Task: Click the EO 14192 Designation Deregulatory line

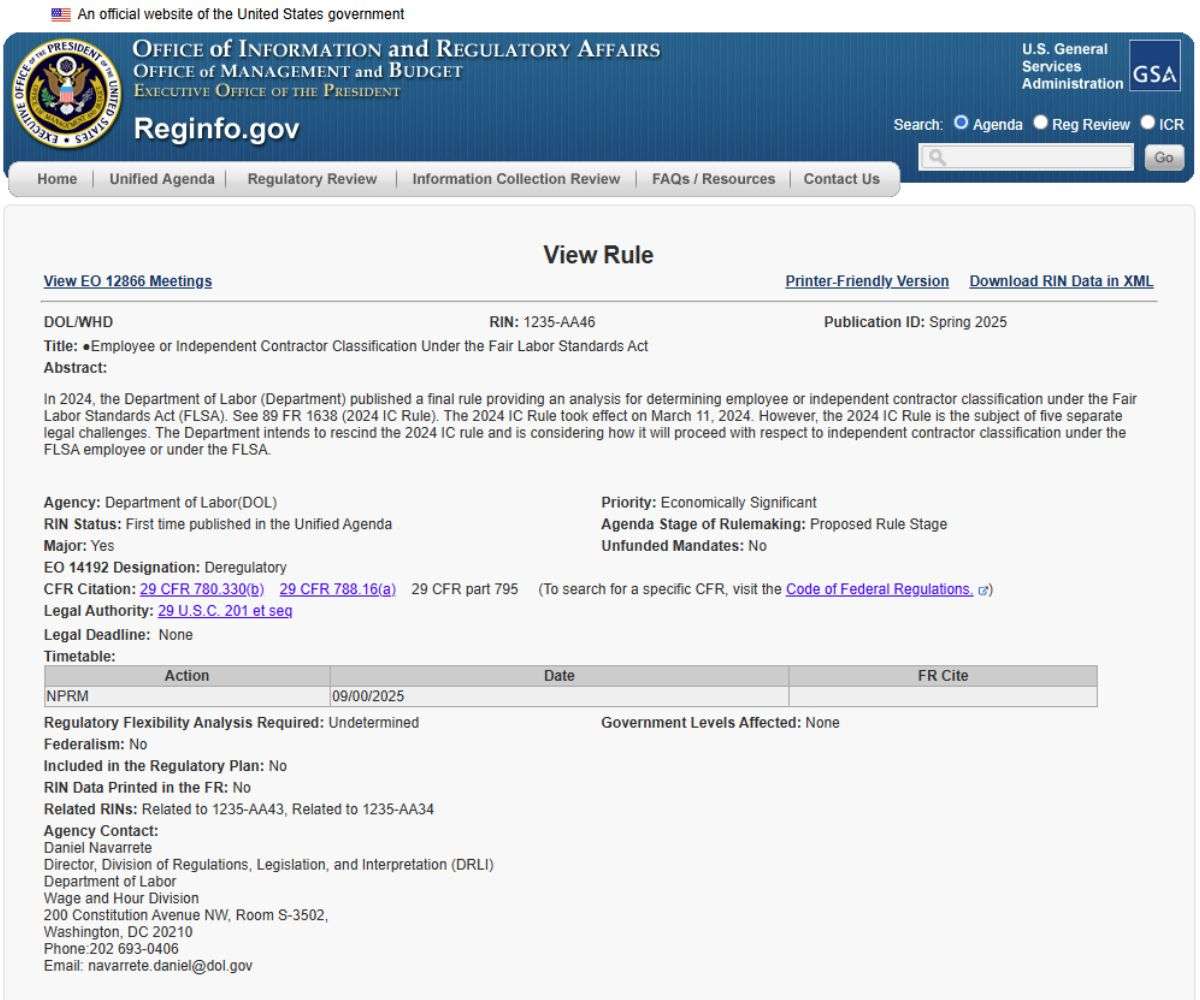Action: click(x=165, y=567)
